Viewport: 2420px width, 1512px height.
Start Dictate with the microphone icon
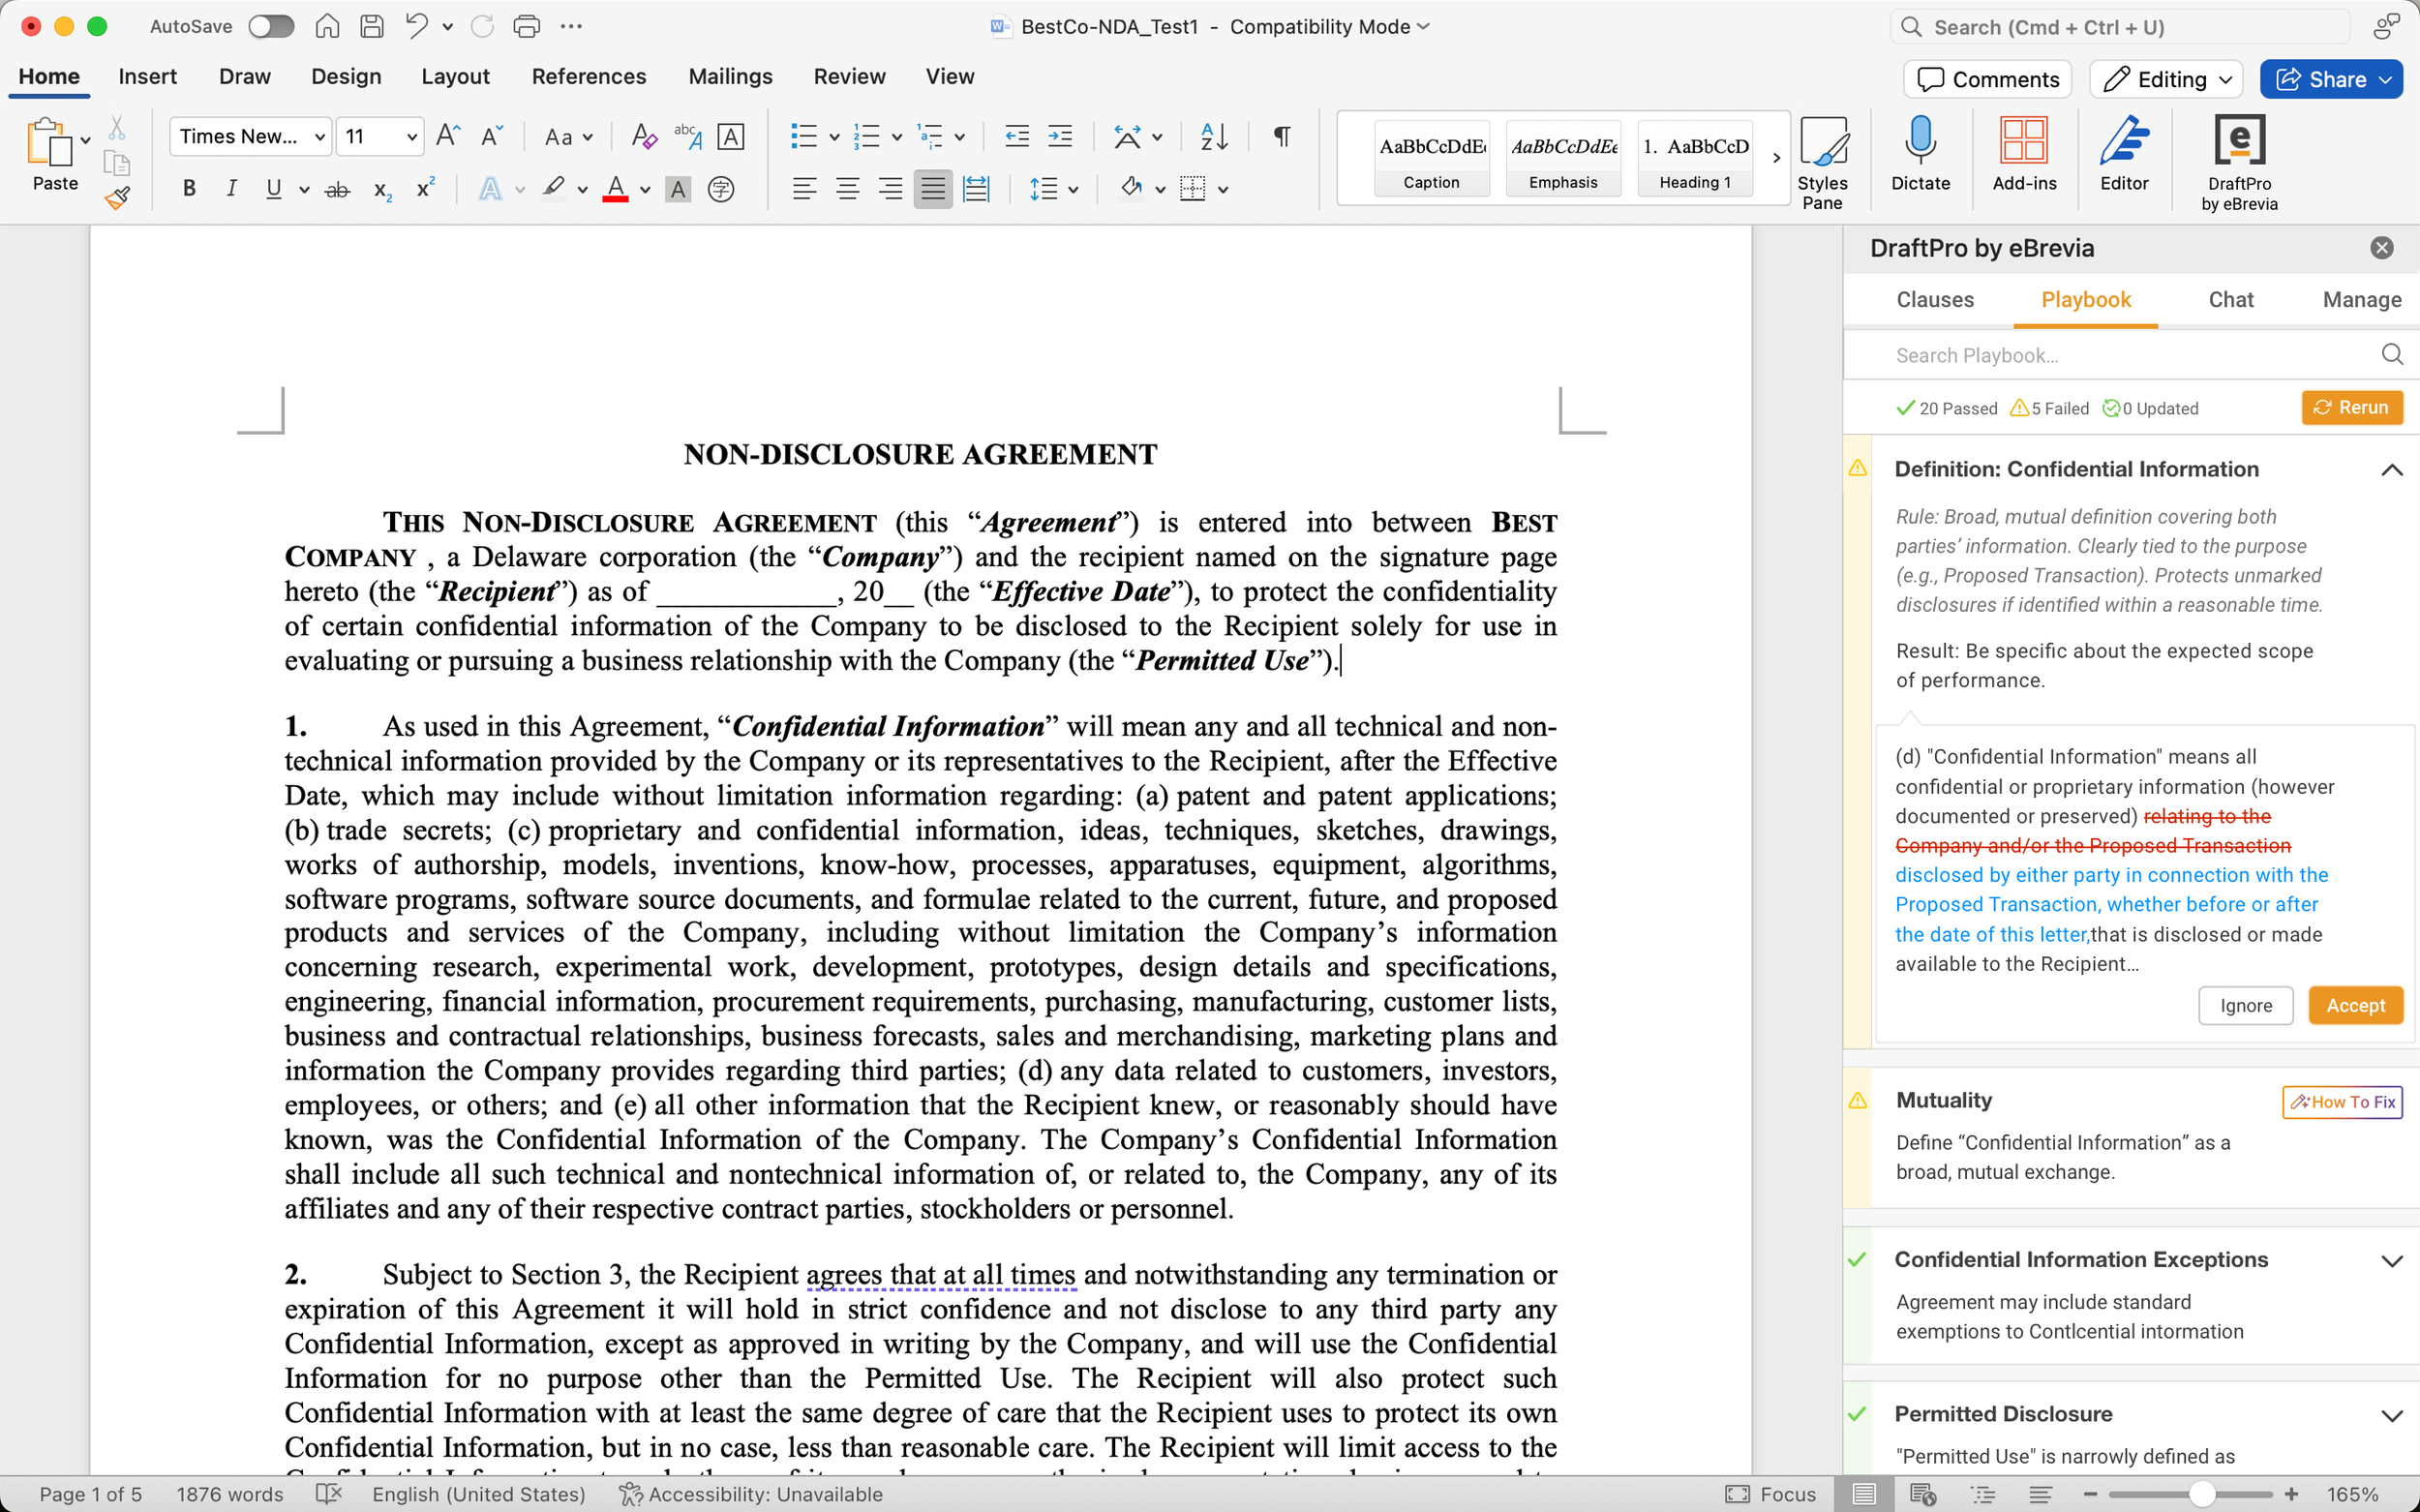pos(1920,153)
